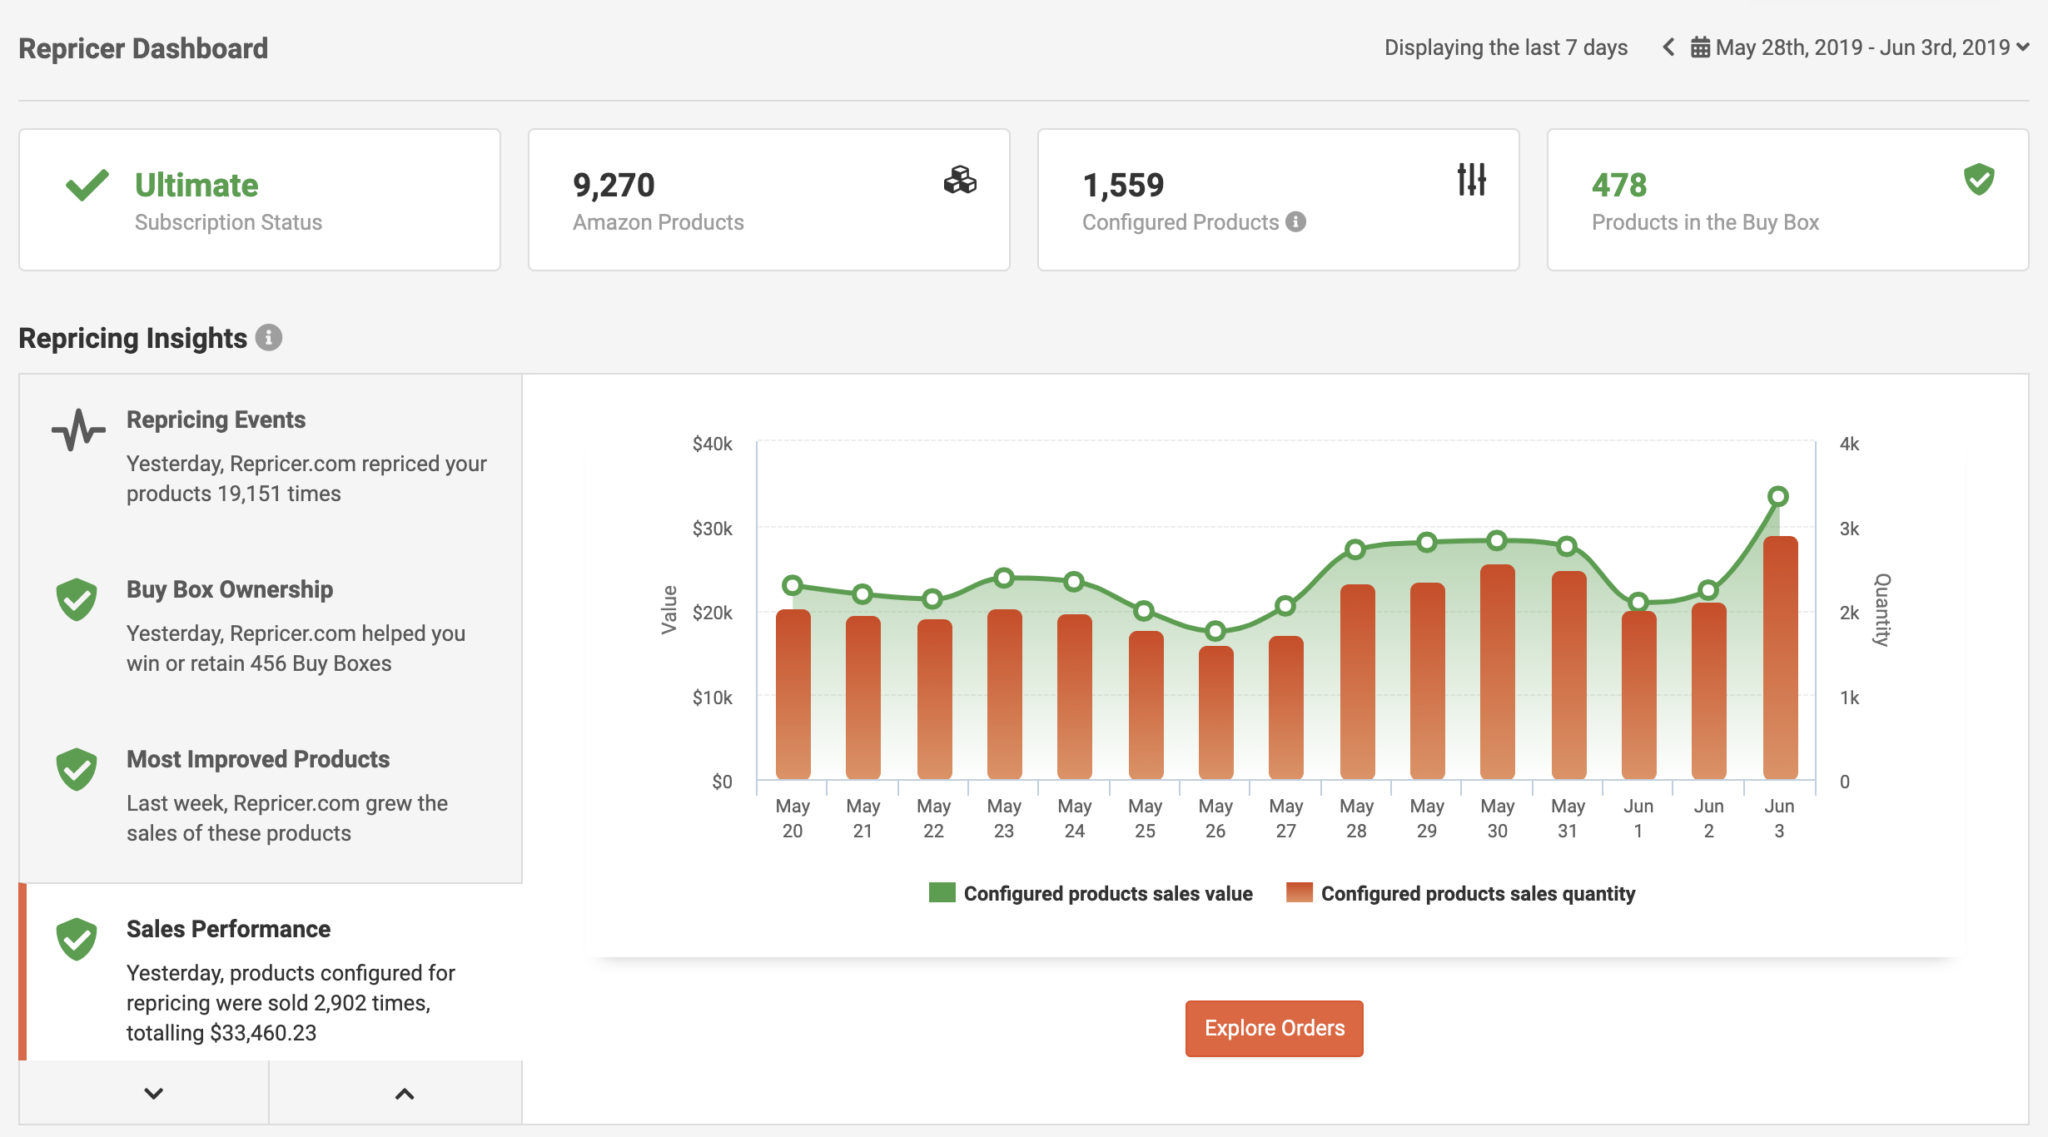Select the Sales Performance insight
The width and height of the screenshot is (2048, 1137).
click(x=270, y=972)
